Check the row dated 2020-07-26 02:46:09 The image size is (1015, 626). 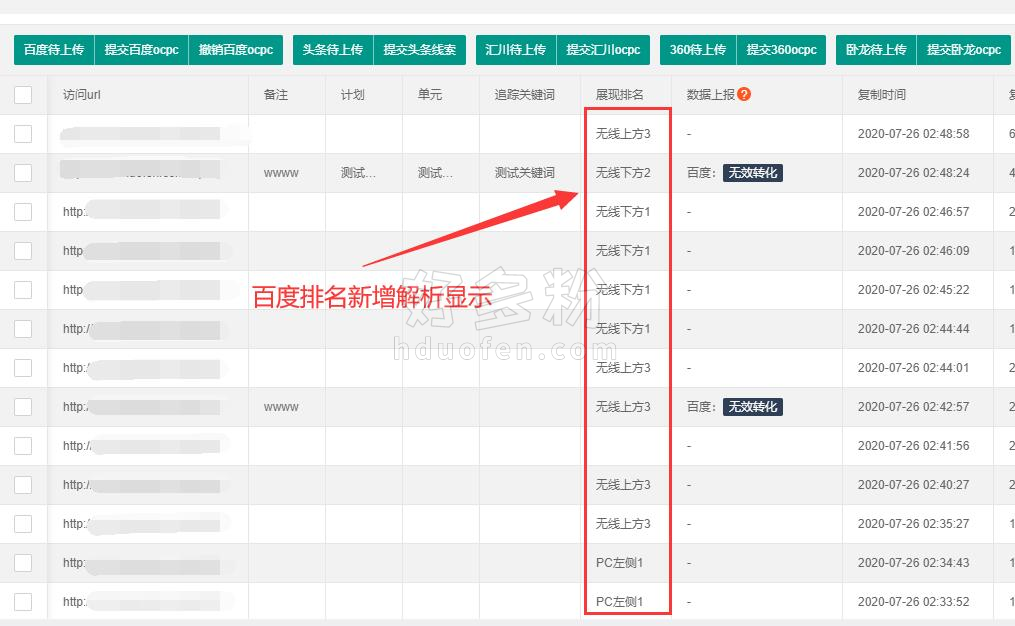(23, 251)
